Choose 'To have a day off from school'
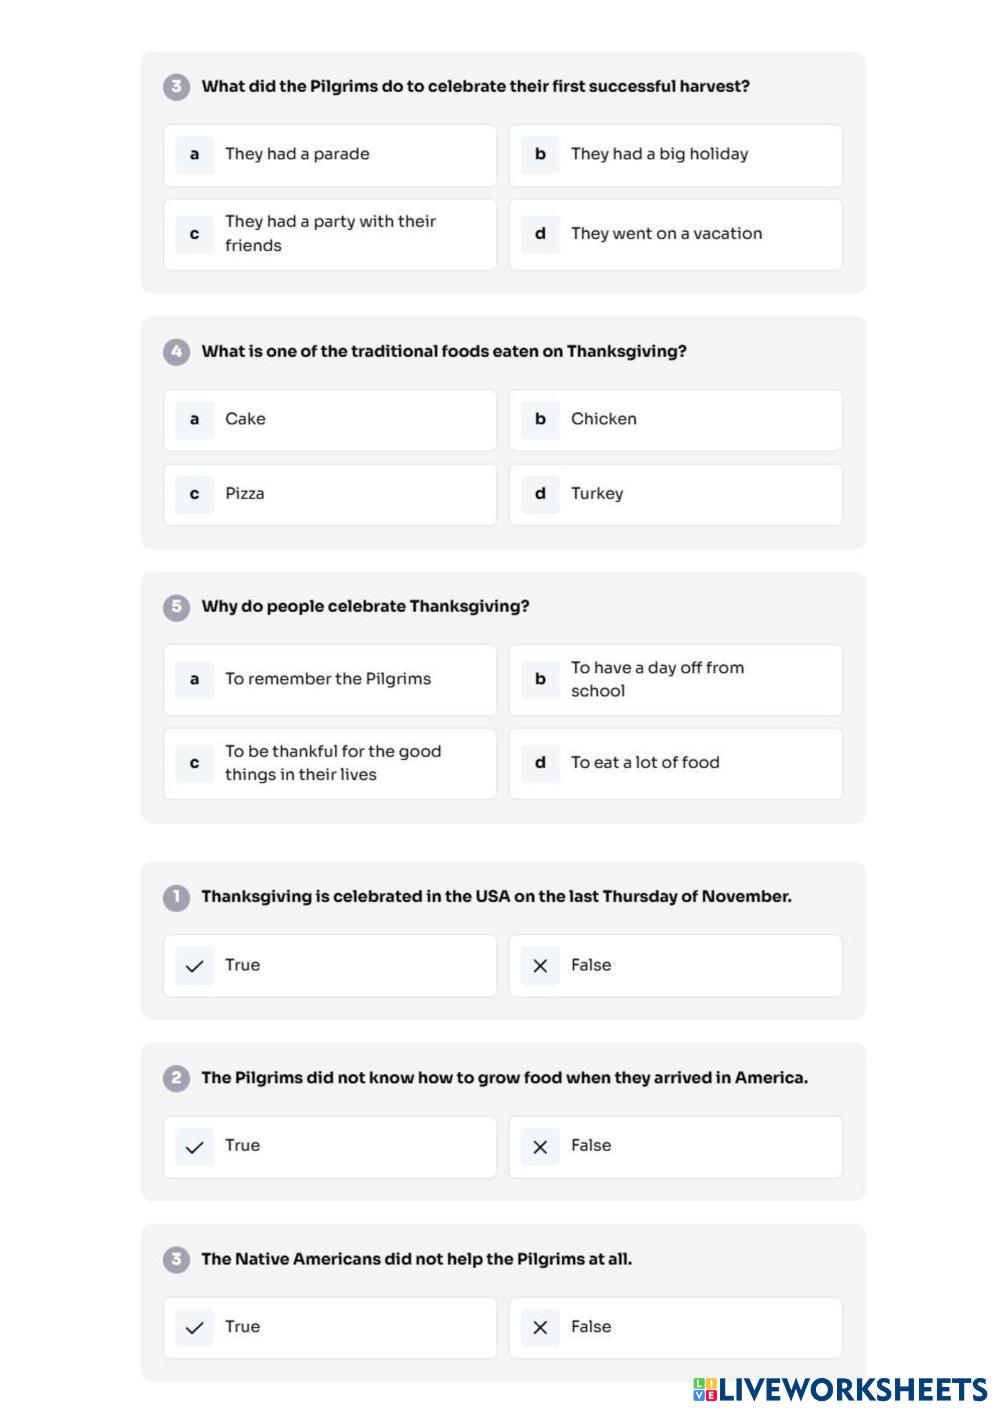1000x1414 pixels. (675, 679)
